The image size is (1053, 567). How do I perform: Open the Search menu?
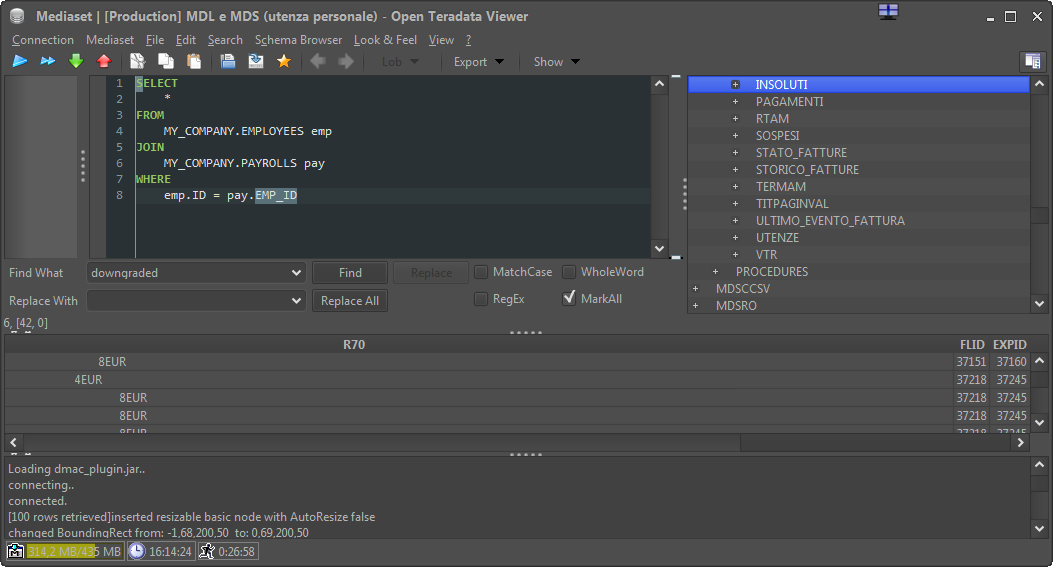click(x=225, y=40)
